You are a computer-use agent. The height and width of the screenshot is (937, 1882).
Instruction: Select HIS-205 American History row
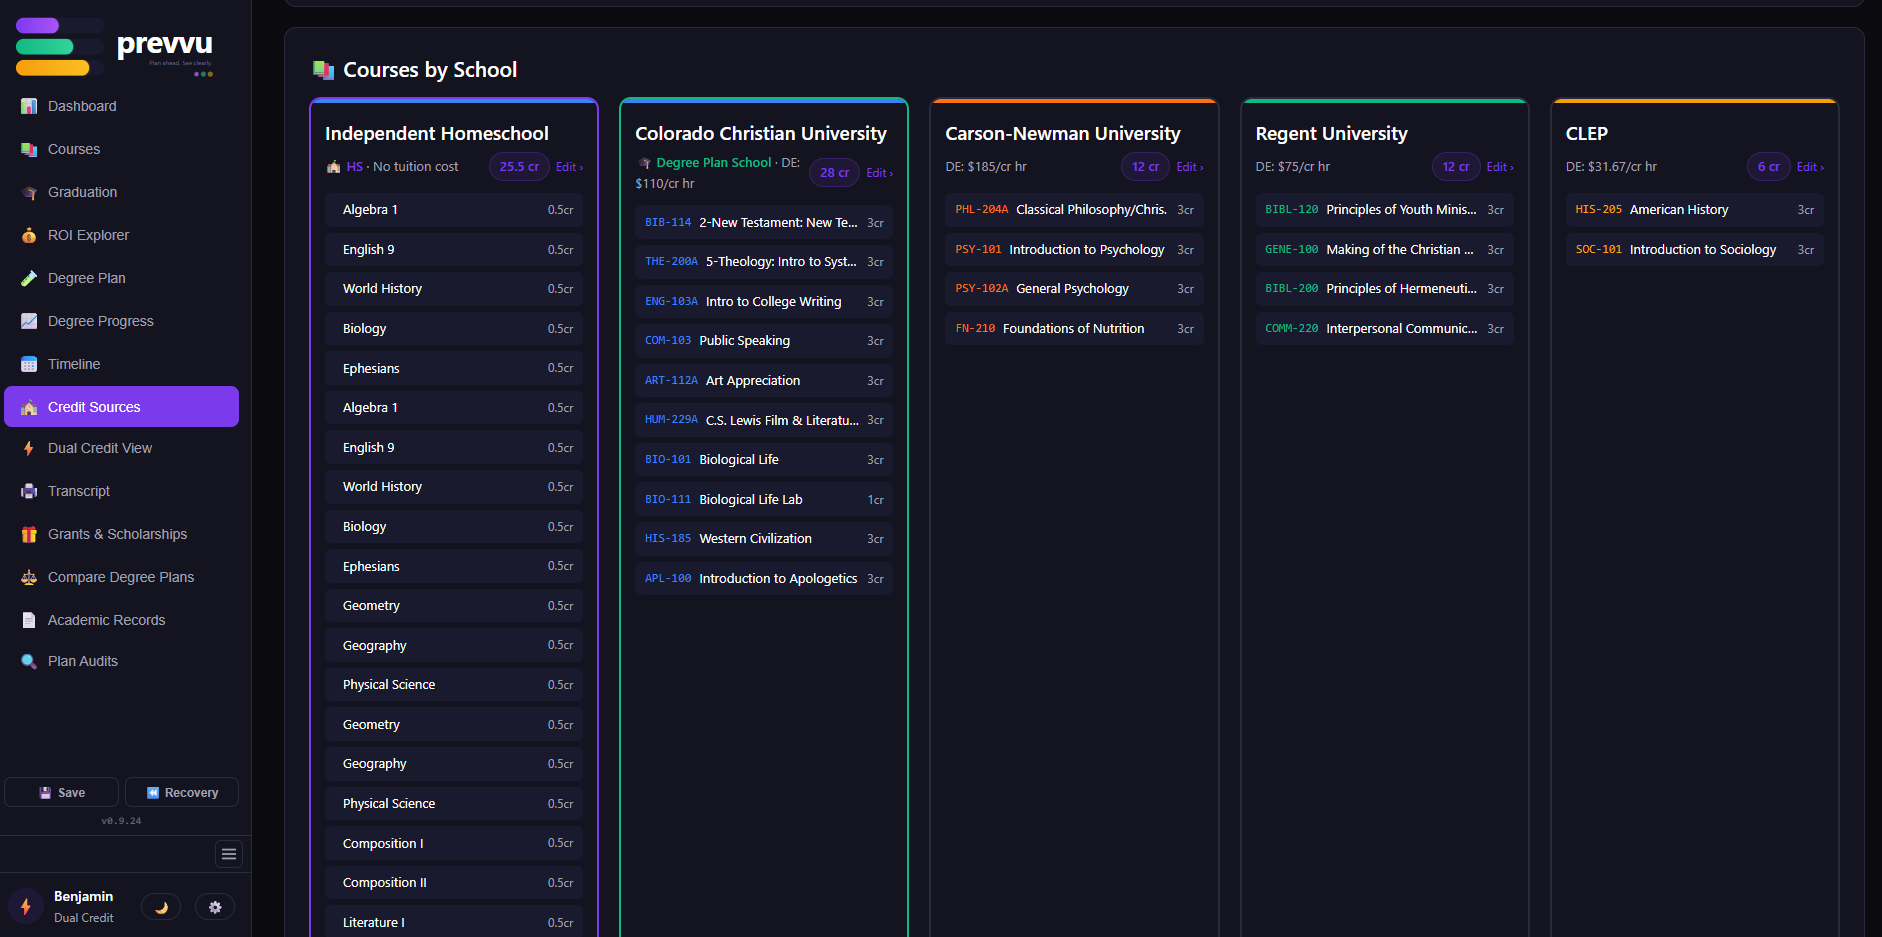click(1694, 210)
